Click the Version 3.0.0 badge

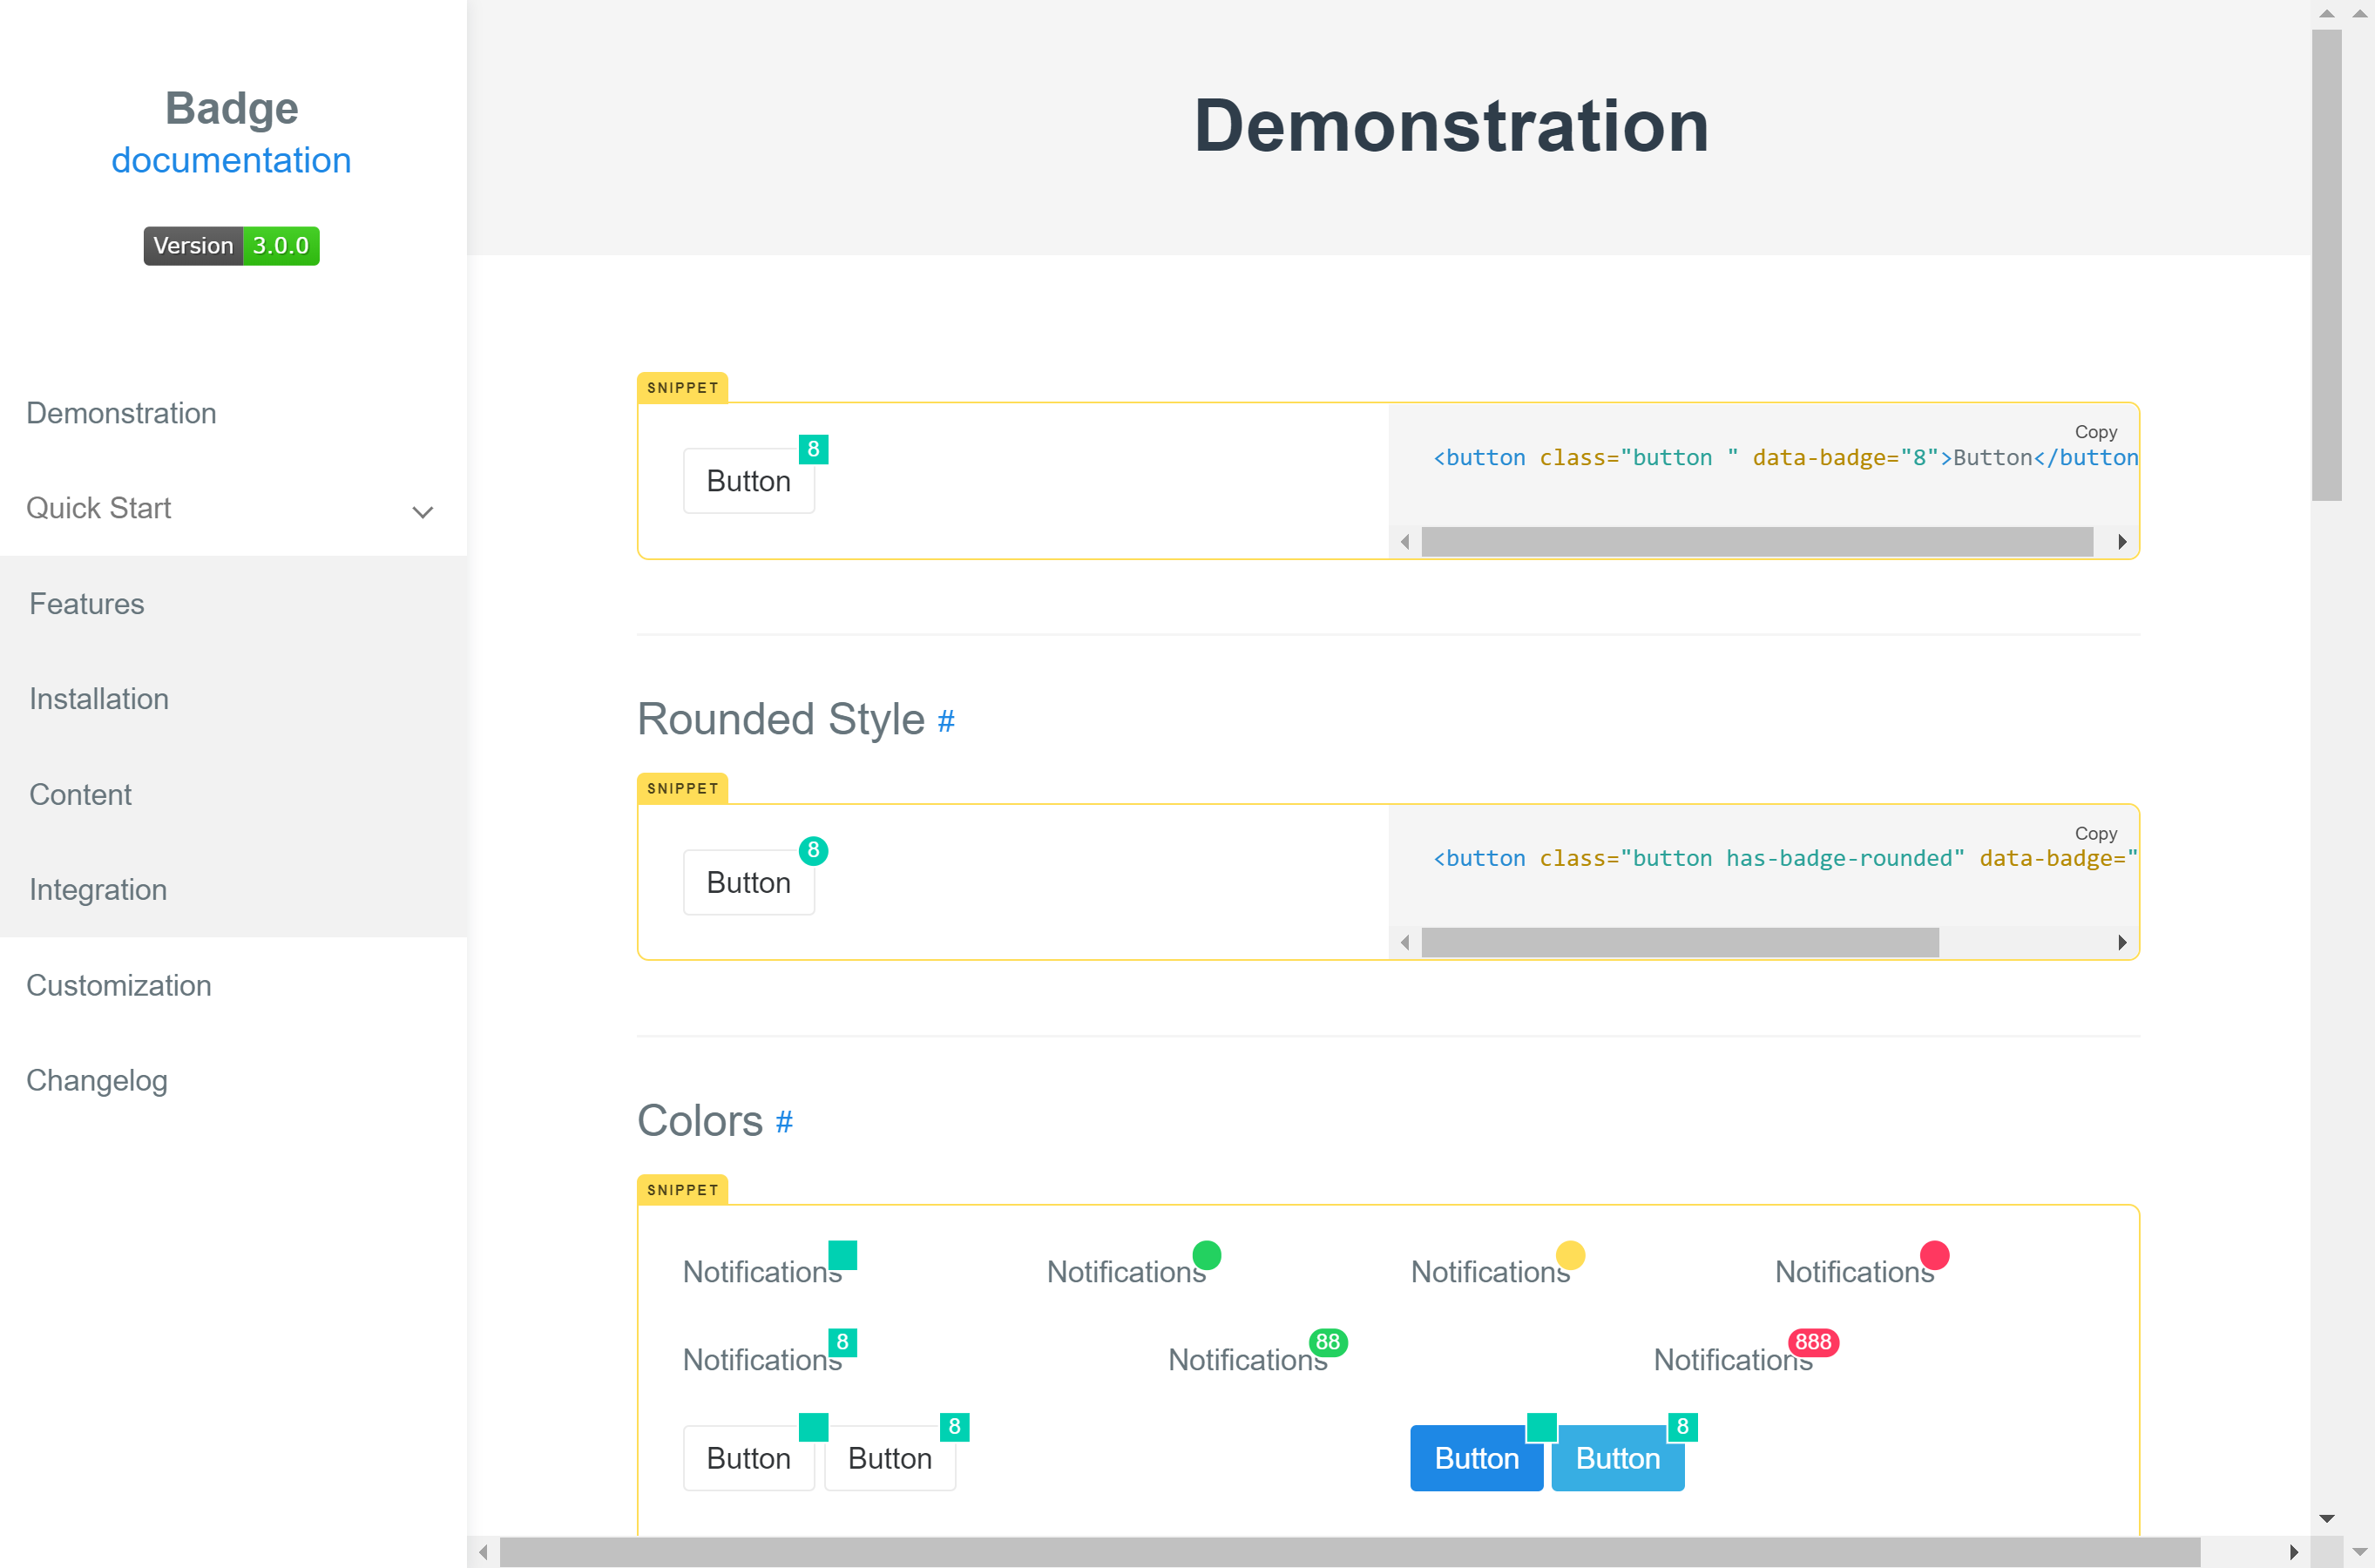(231, 245)
